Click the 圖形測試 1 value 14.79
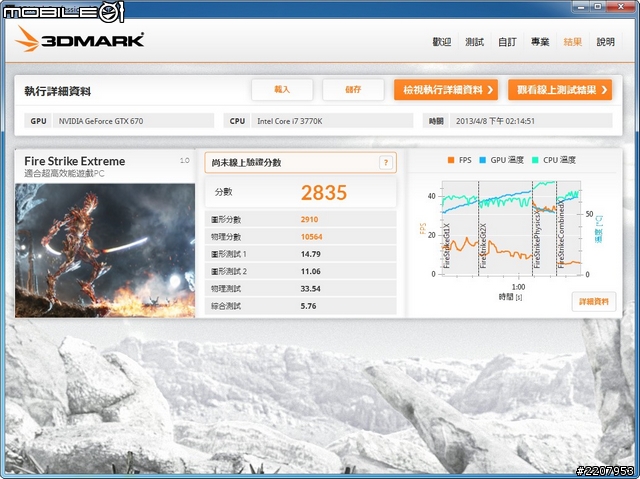 310,254
